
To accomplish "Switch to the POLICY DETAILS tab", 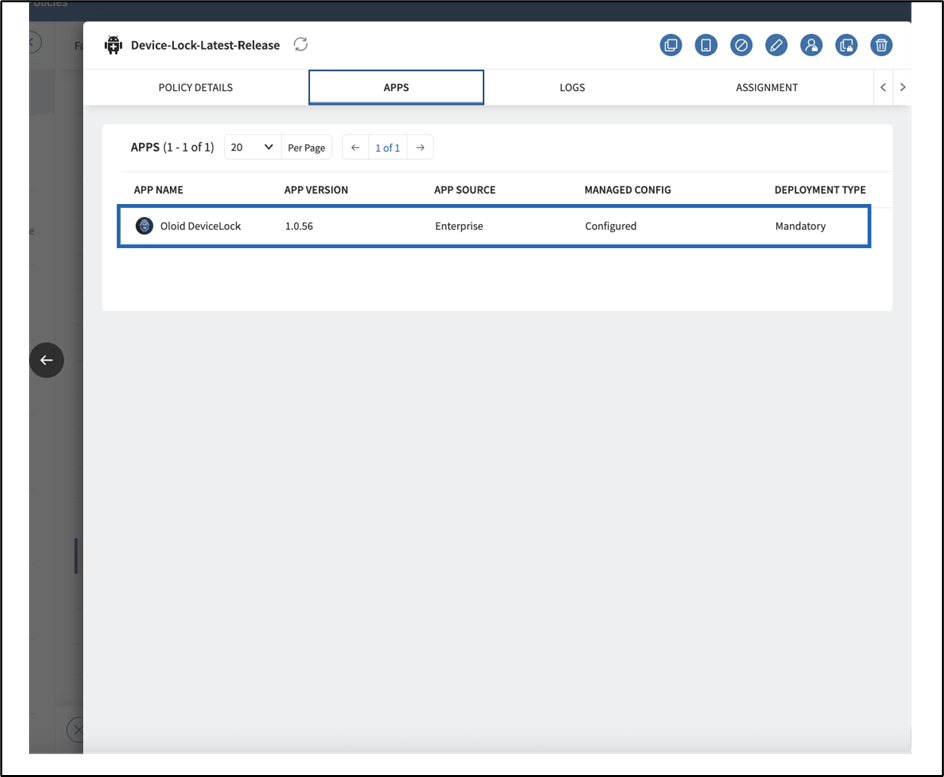I will pyautogui.click(x=196, y=88).
